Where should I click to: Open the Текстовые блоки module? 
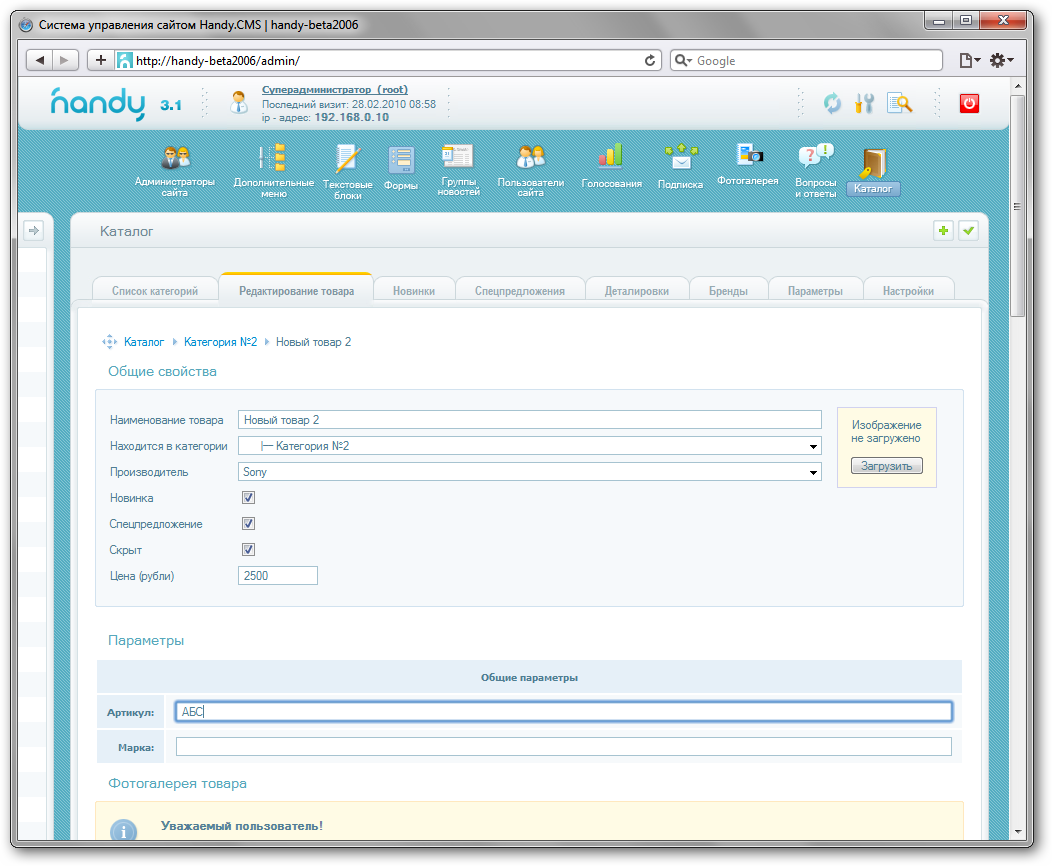click(x=347, y=160)
